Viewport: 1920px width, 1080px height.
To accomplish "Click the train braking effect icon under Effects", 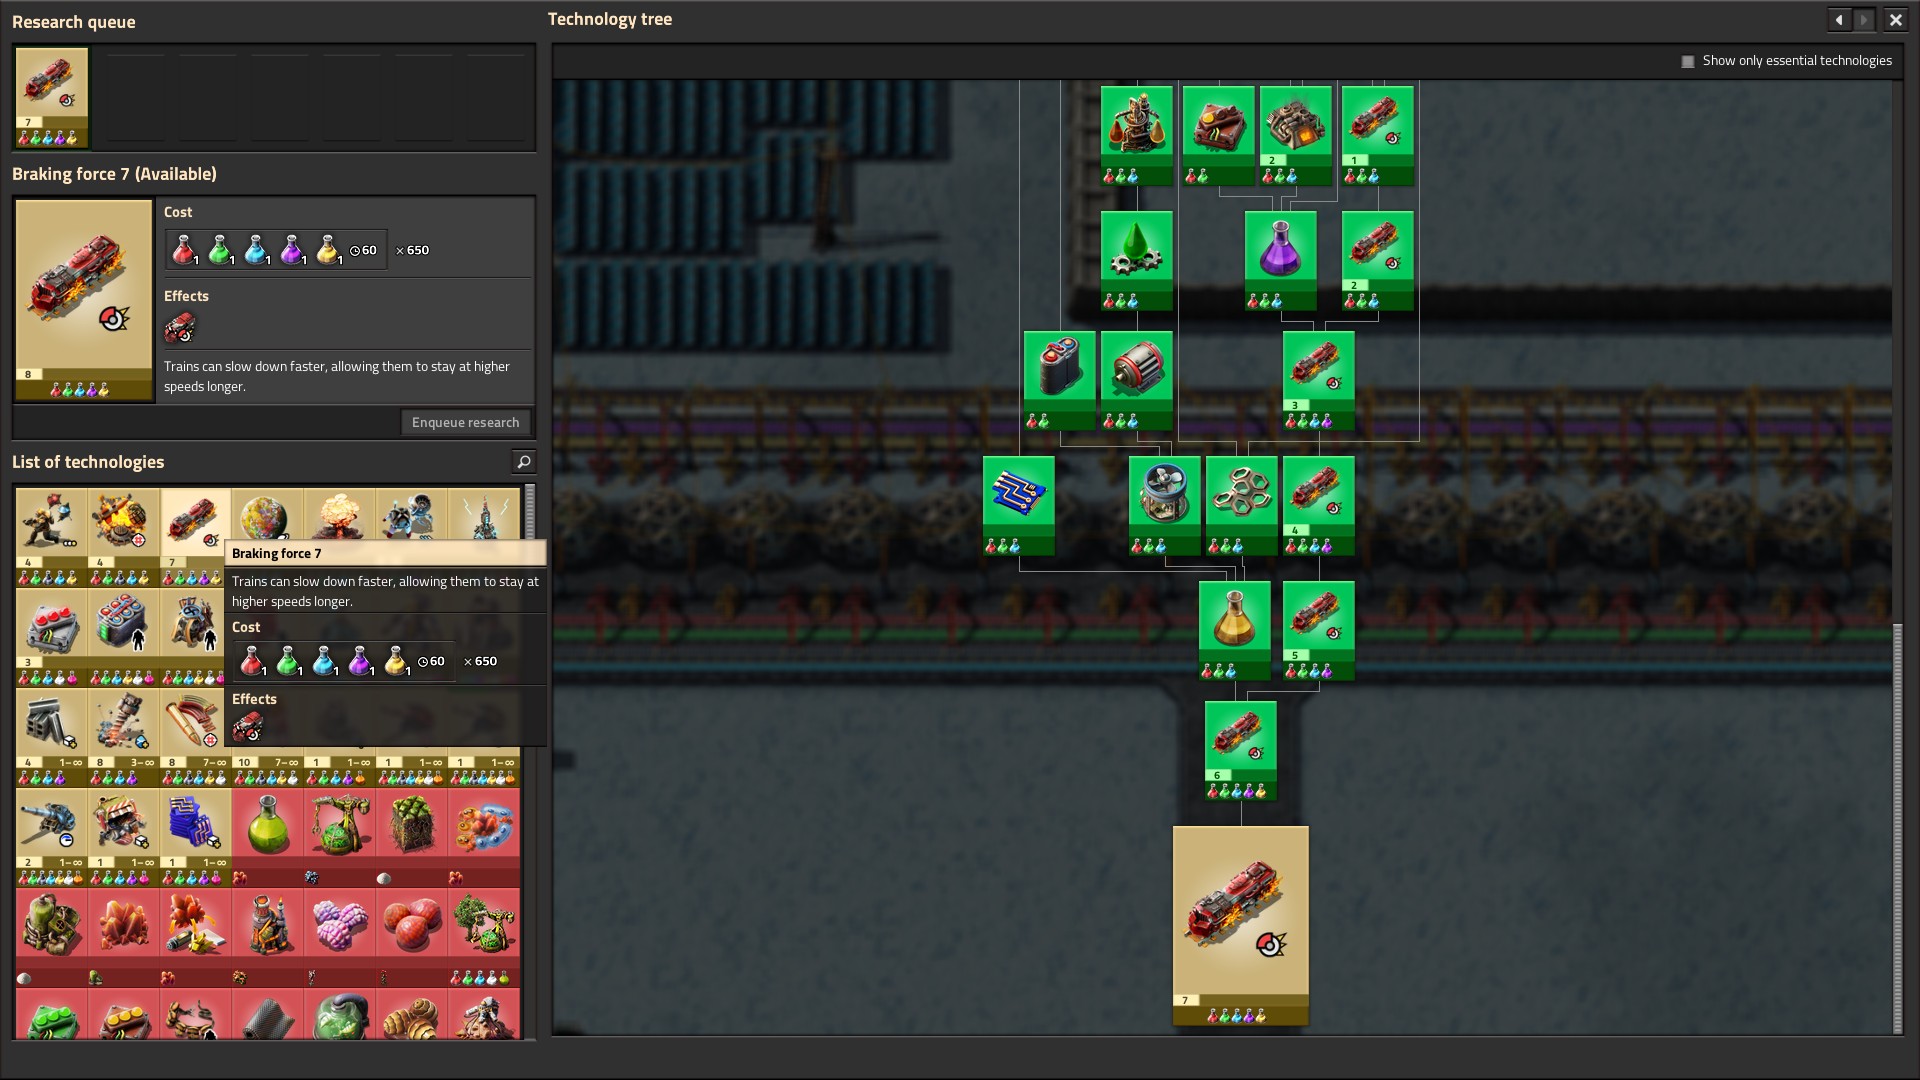I will [x=180, y=327].
